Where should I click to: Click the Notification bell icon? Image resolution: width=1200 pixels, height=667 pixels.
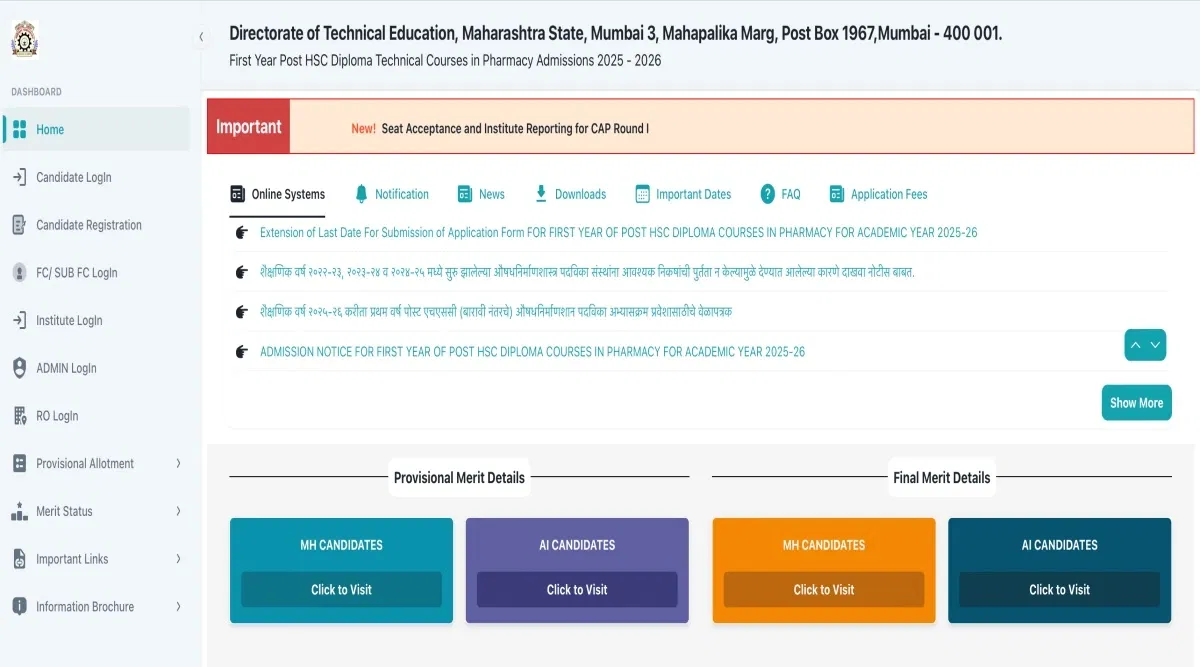[361, 194]
